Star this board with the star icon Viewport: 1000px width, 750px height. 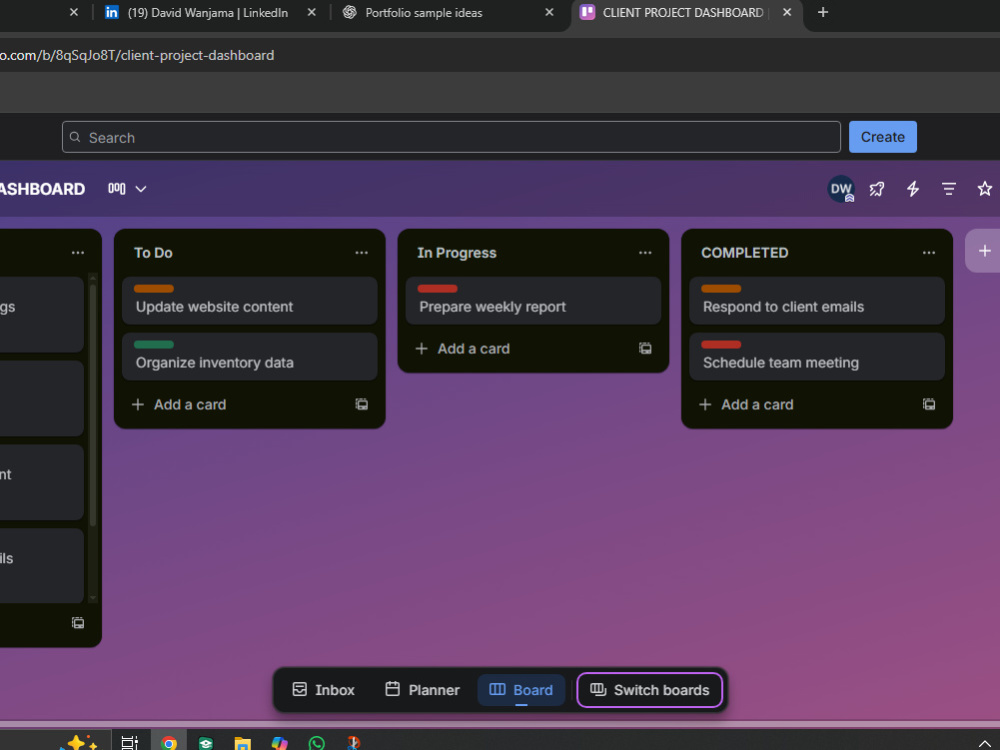click(x=985, y=189)
